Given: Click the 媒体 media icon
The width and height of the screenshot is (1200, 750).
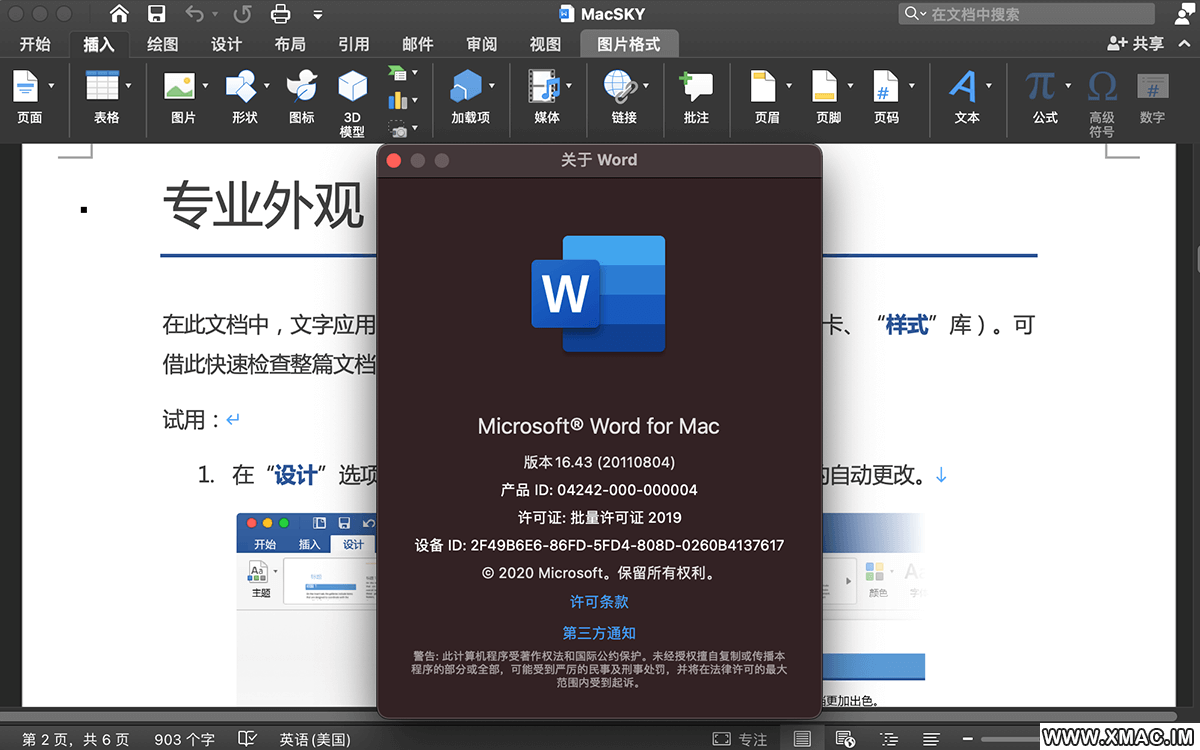Looking at the screenshot, I should [x=544, y=87].
